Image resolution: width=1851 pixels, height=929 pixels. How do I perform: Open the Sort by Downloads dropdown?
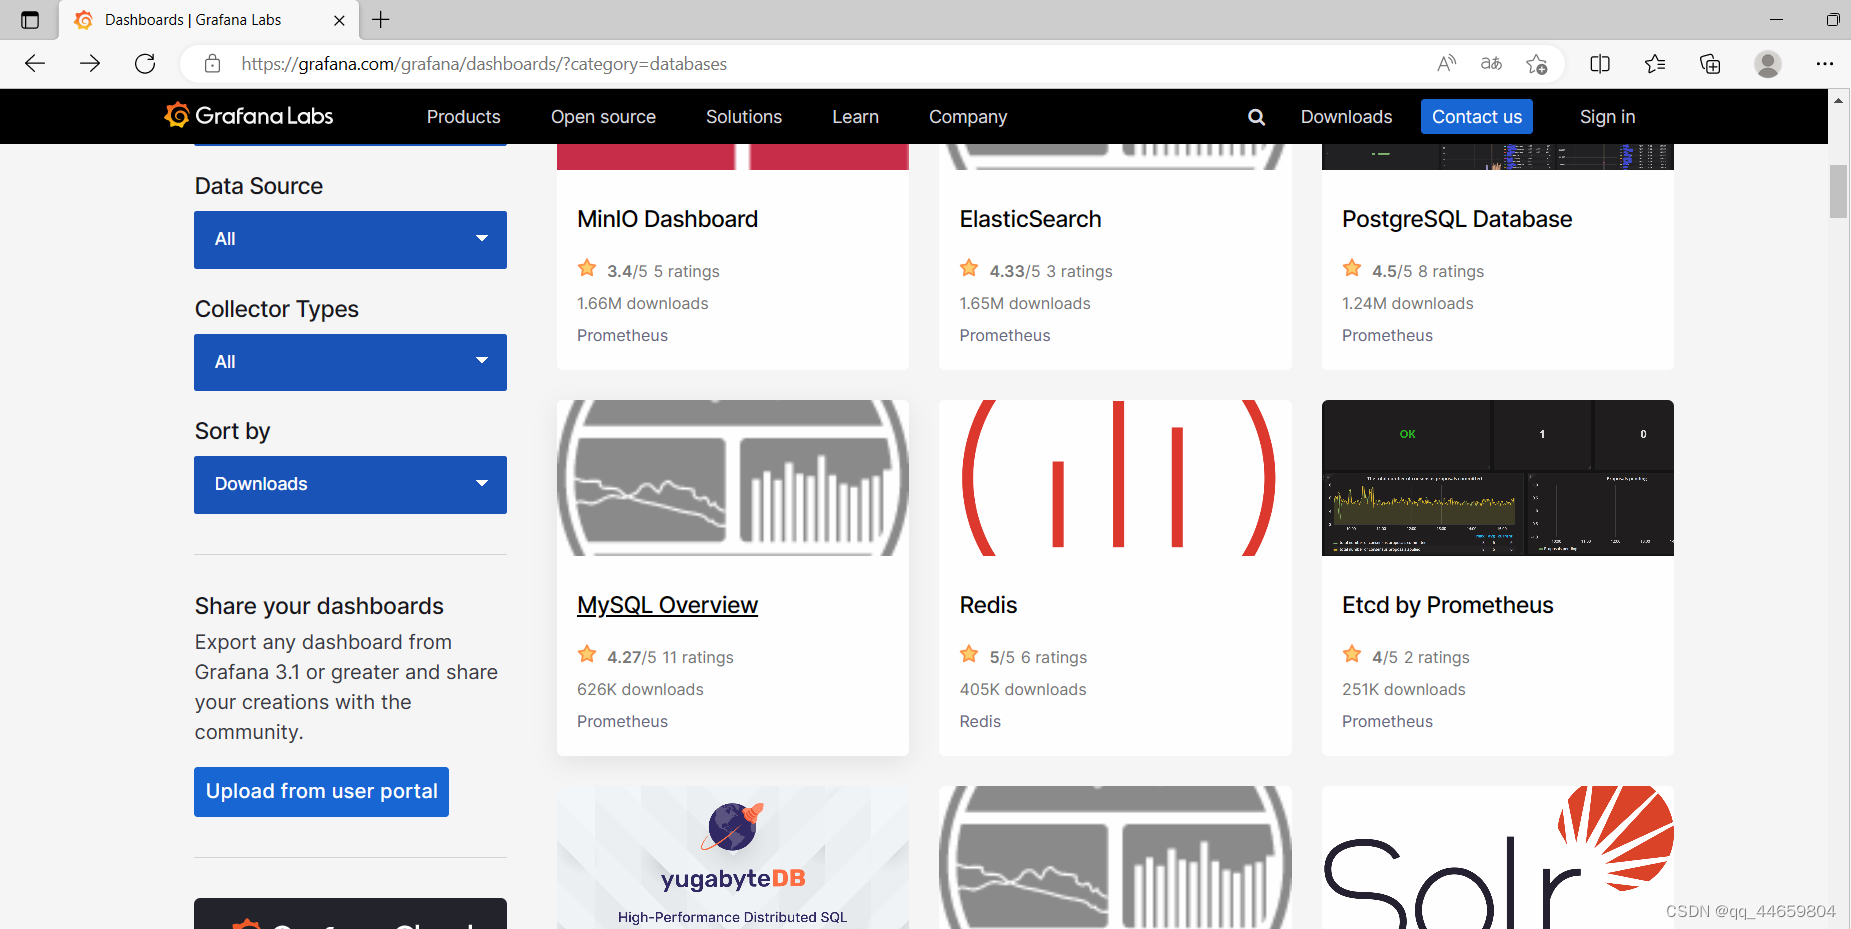pyautogui.click(x=350, y=485)
